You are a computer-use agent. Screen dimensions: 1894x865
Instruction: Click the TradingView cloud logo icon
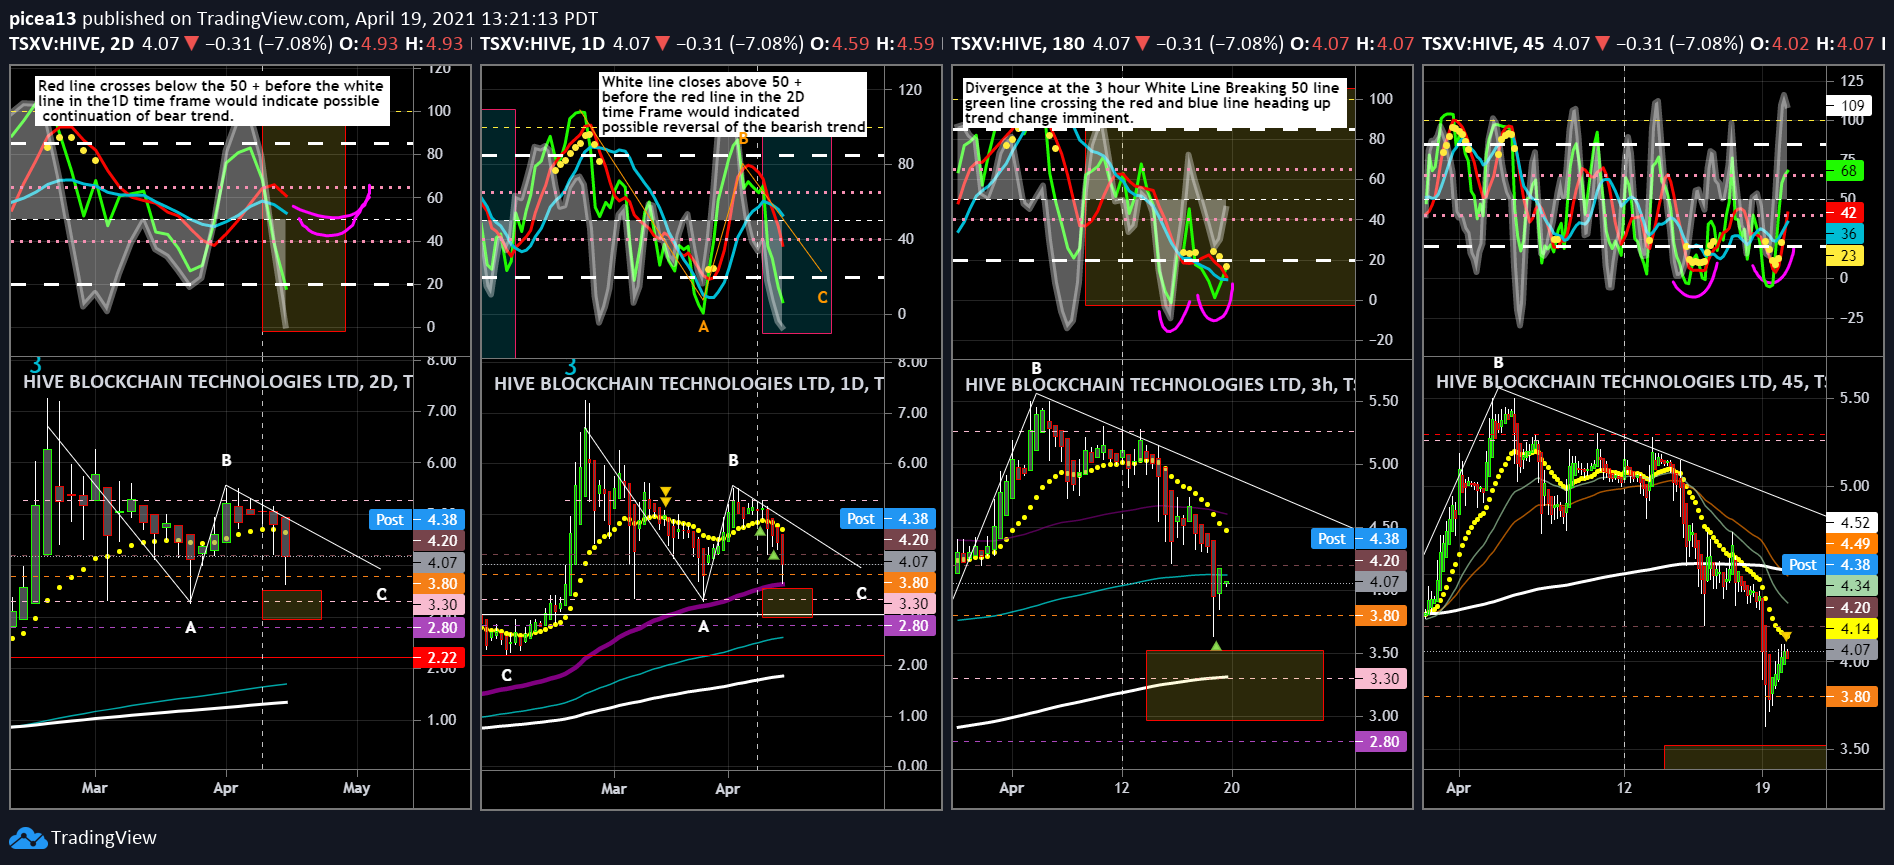pos(28,838)
